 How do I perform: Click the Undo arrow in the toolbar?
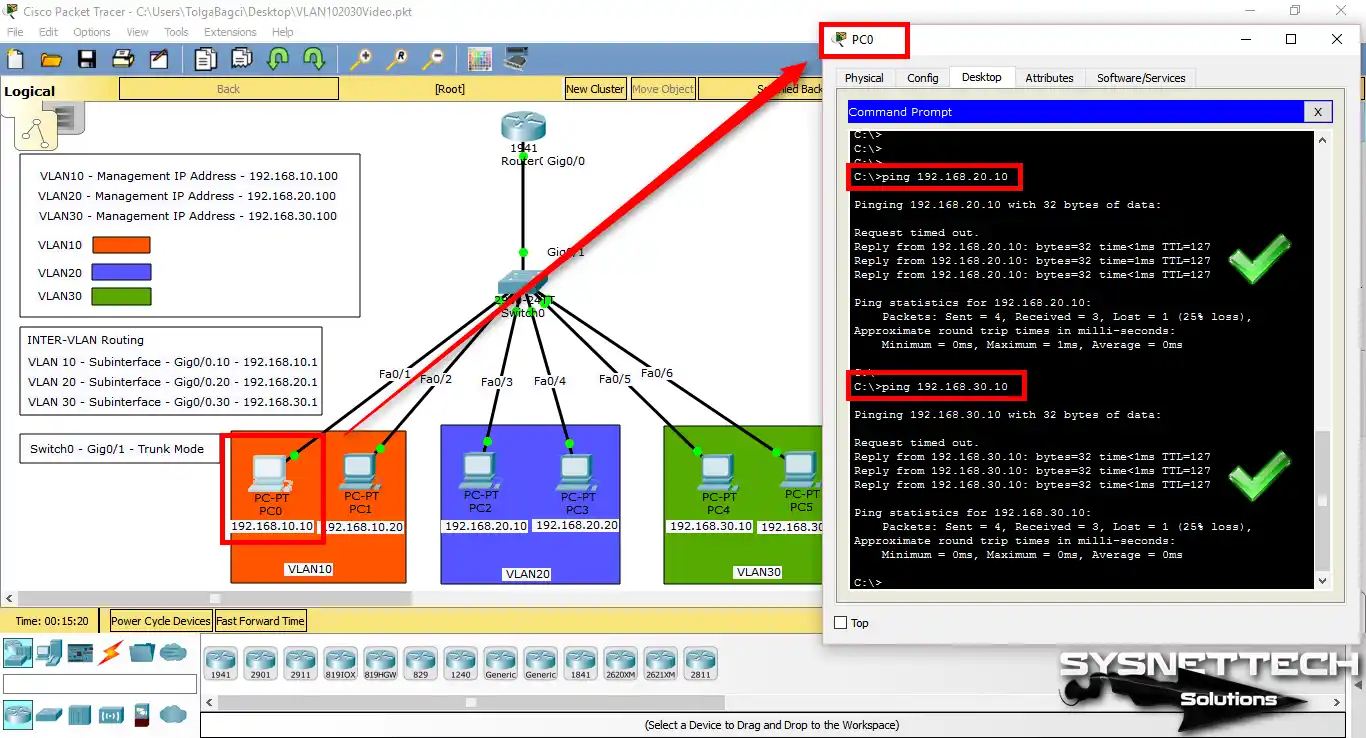[x=277, y=59]
